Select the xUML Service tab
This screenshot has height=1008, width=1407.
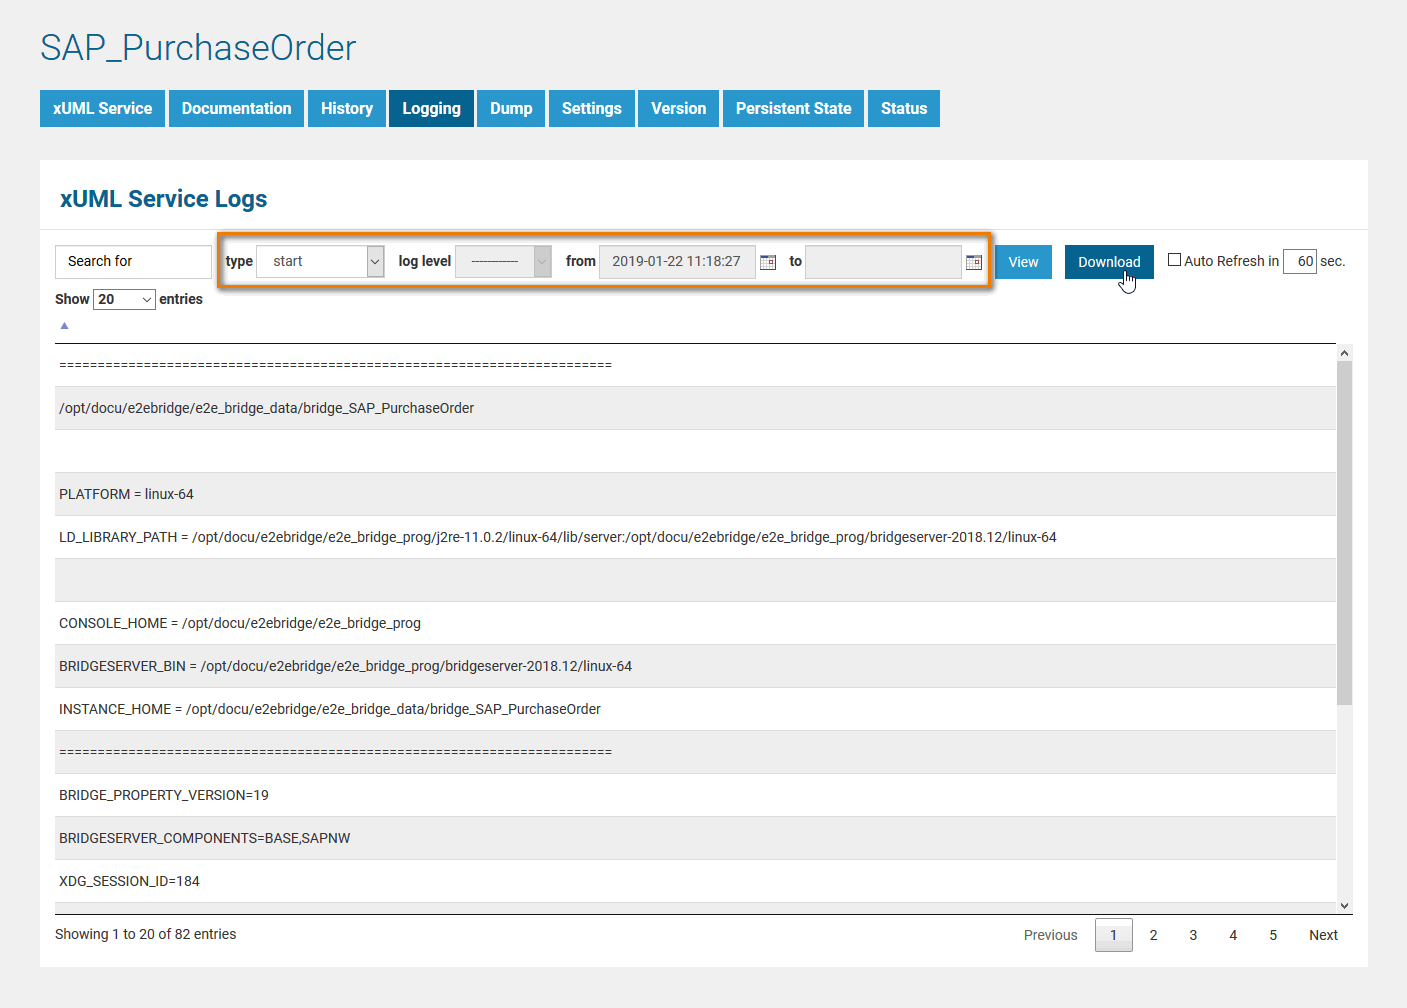pos(102,108)
